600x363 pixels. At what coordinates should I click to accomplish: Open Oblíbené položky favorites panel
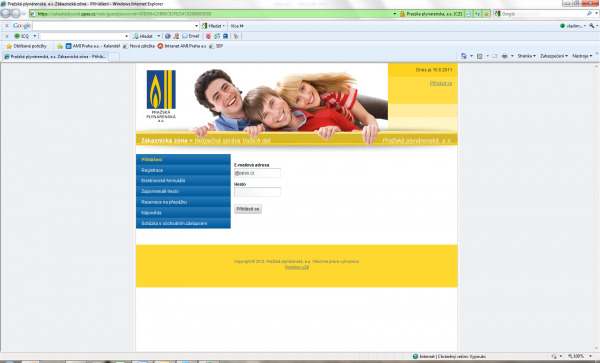[x=26, y=46]
